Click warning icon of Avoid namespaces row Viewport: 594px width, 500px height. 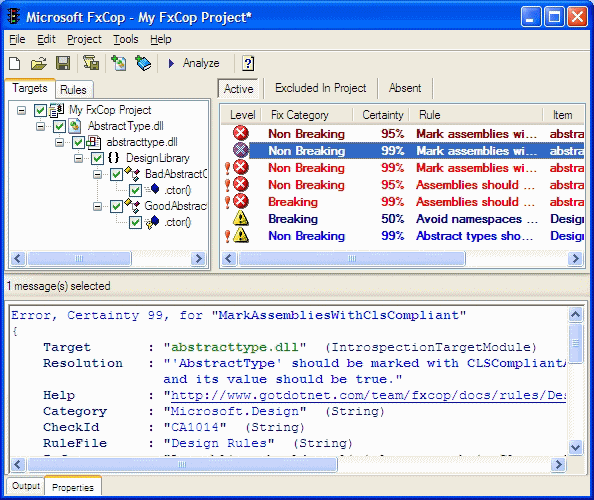point(241,219)
